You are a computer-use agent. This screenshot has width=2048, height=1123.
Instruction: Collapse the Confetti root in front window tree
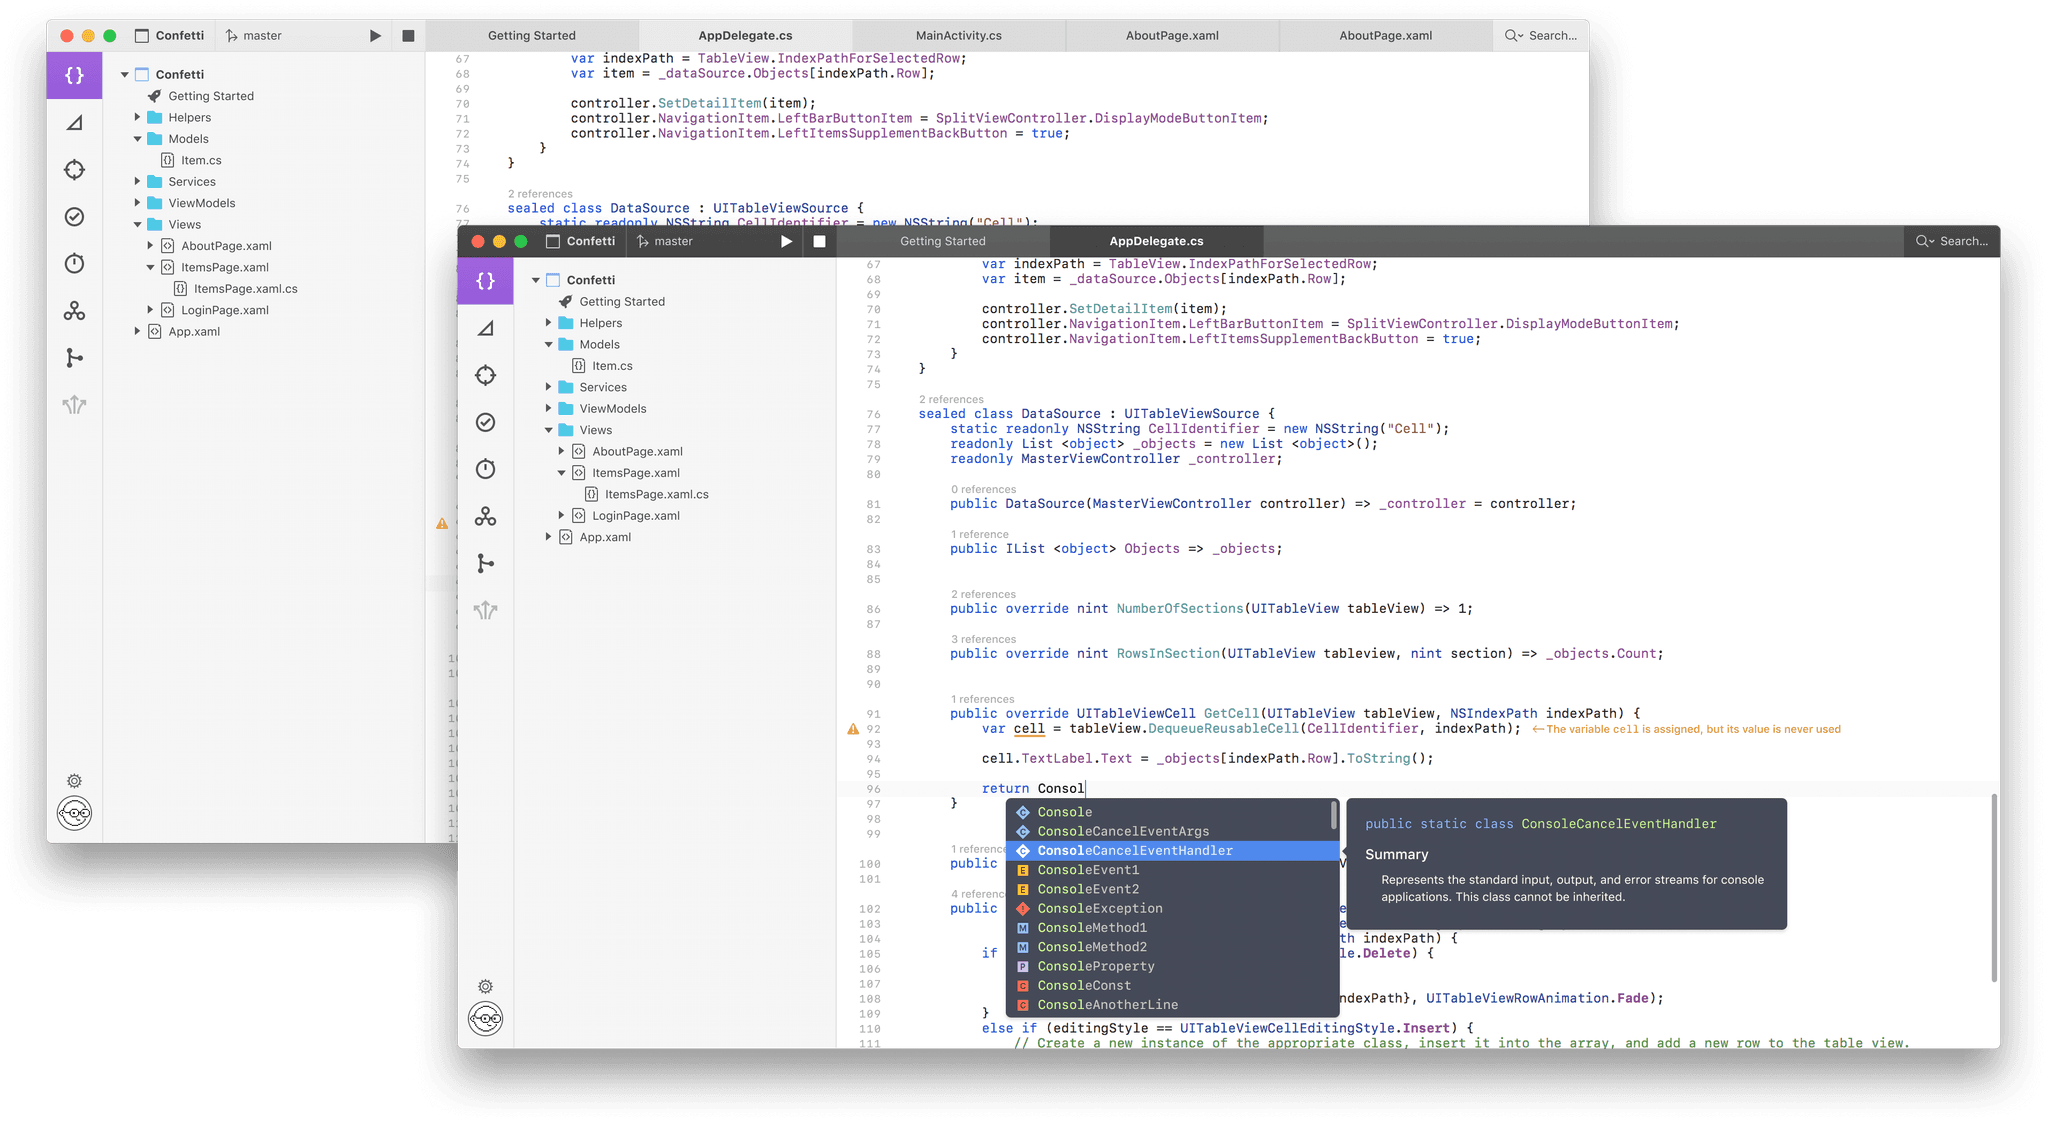click(536, 280)
